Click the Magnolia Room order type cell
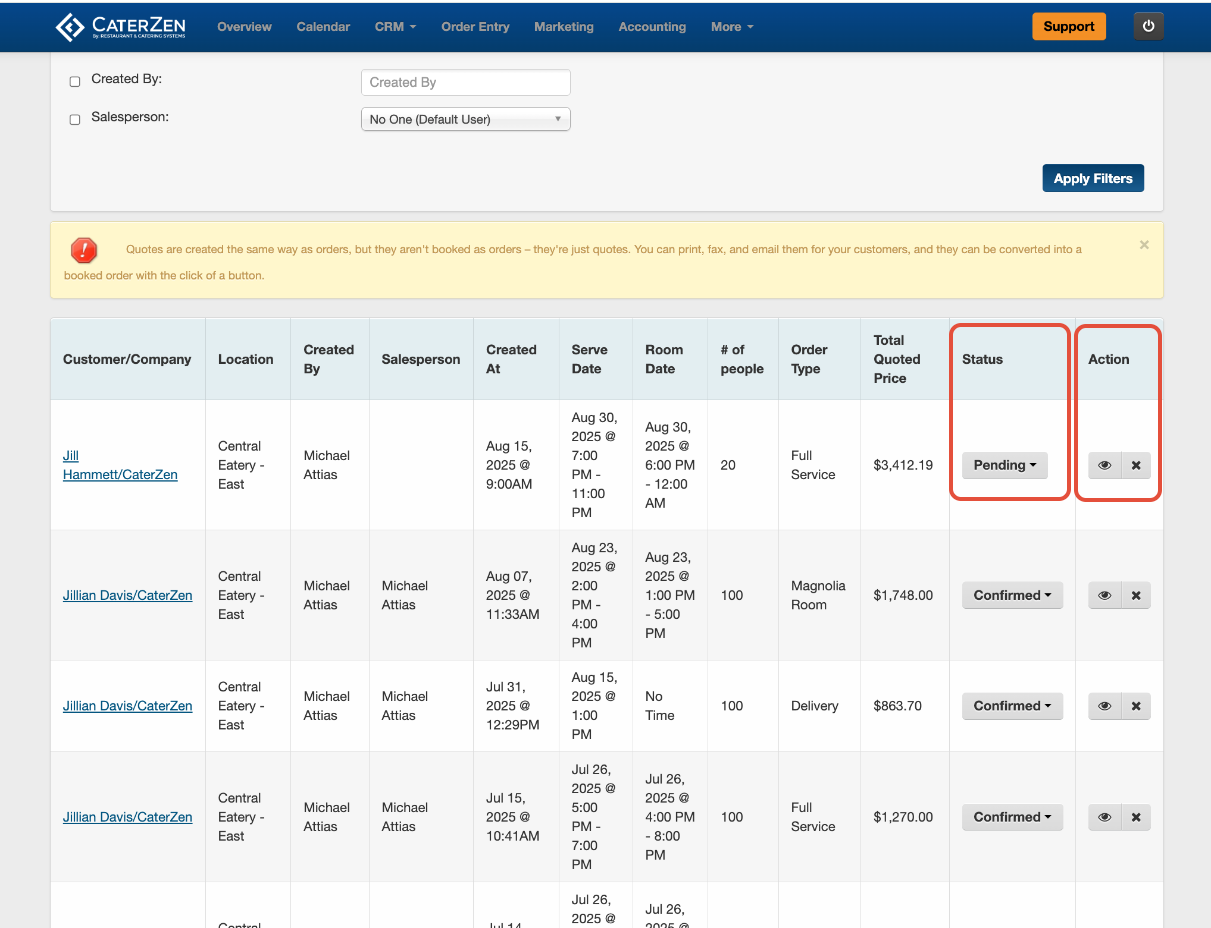 pyautogui.click(x=818, y=595)
